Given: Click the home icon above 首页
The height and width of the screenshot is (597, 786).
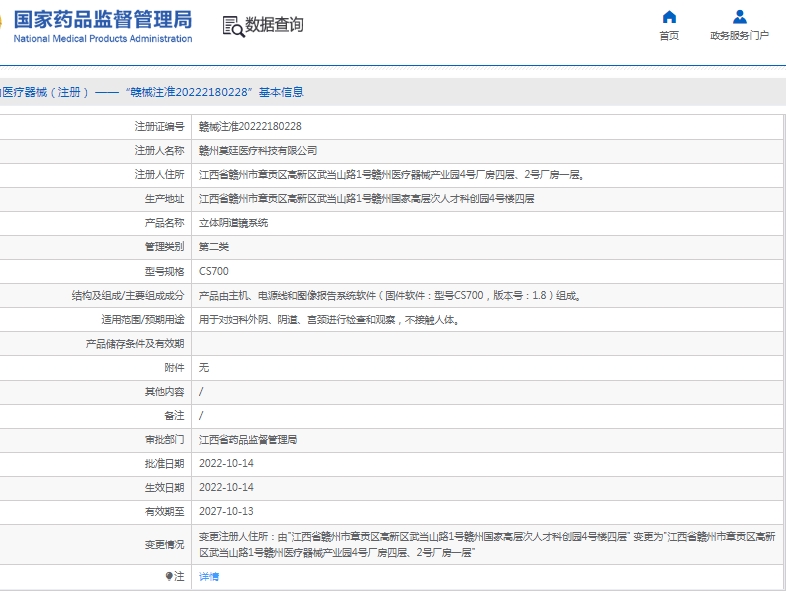Looking at the screenshot, I should tap(669, 17).
